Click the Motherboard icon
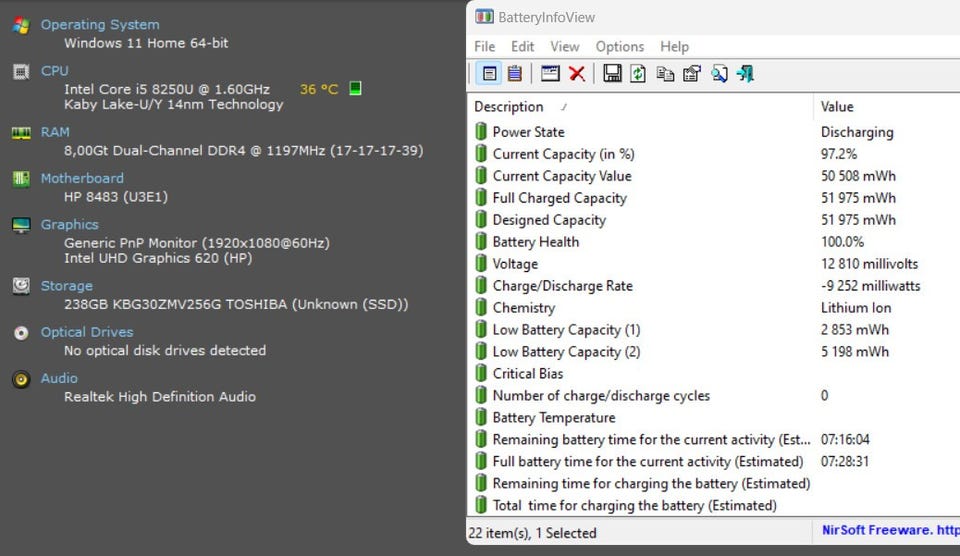The width and height of the screenshot is (960, 556). click(x=21, y=179)
